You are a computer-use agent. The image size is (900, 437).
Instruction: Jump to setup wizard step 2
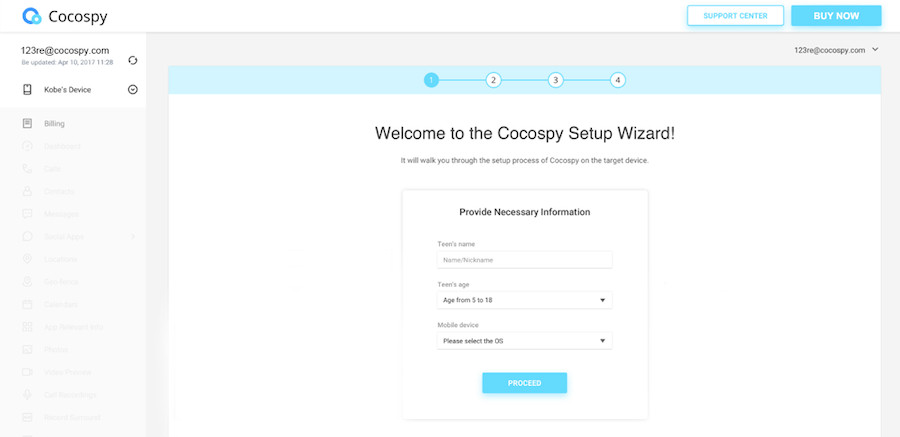[x=493, y=80]
